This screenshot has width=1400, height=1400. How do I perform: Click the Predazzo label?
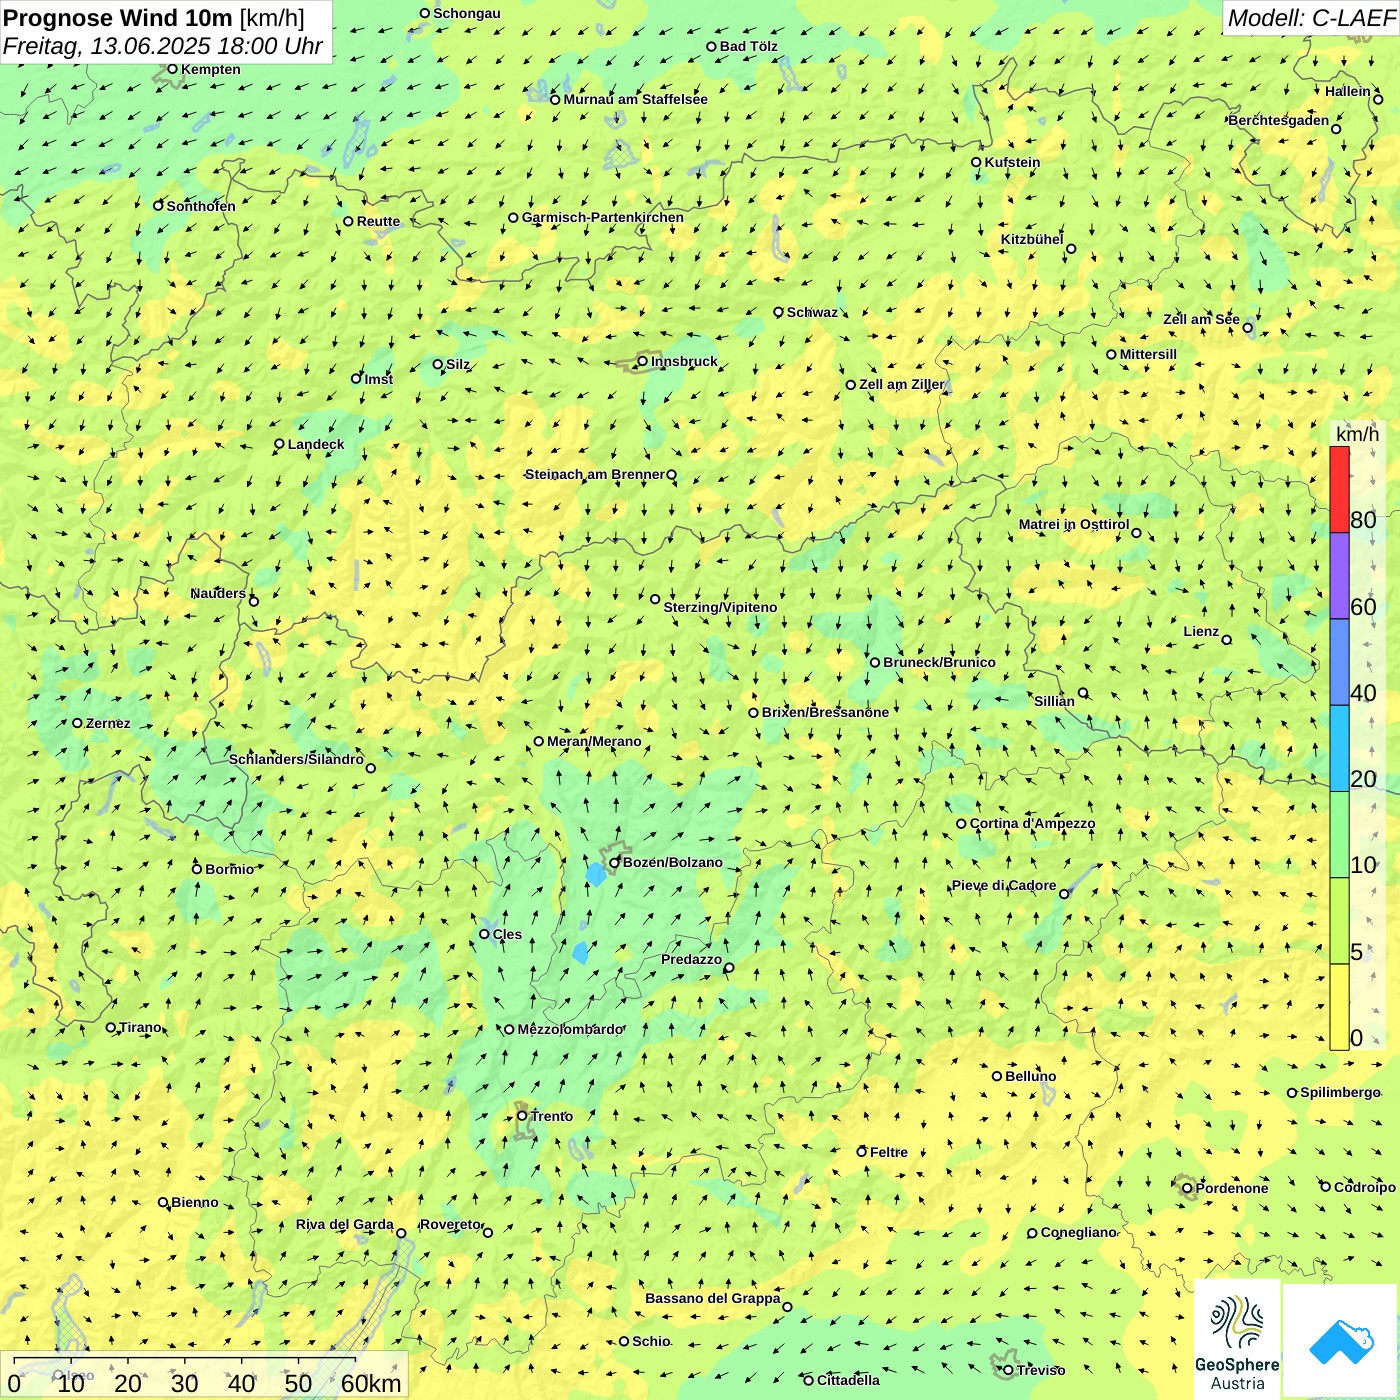click(691, 959)
